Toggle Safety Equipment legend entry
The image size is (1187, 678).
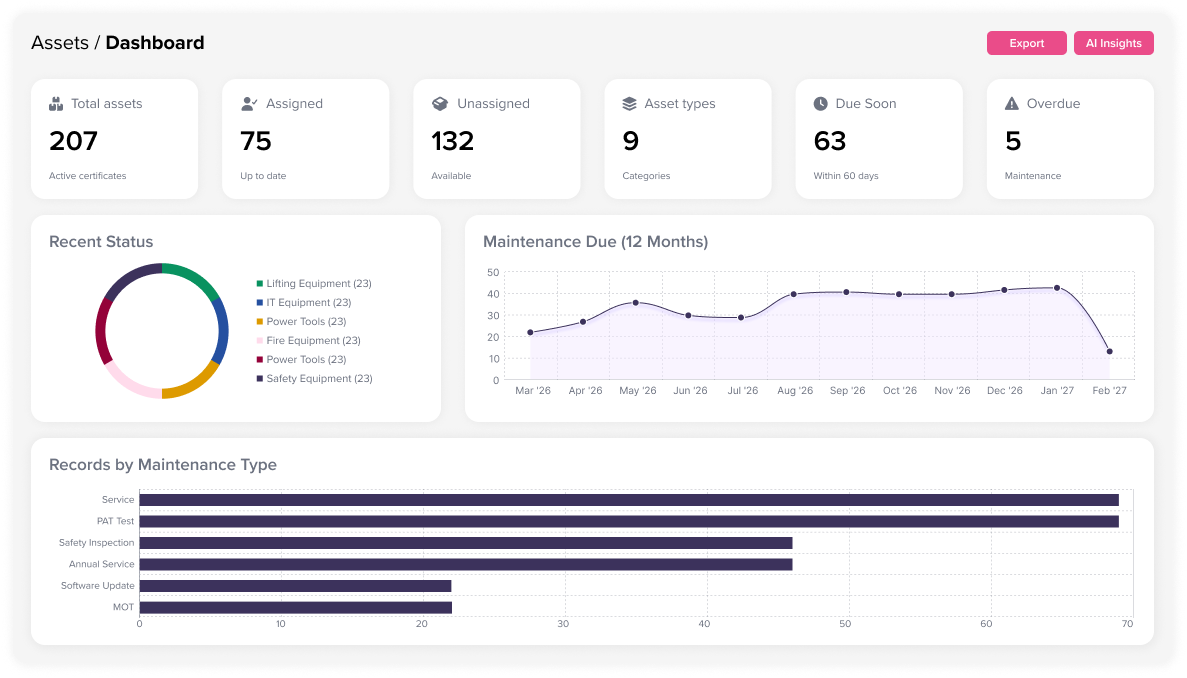(x=318, y=379)
